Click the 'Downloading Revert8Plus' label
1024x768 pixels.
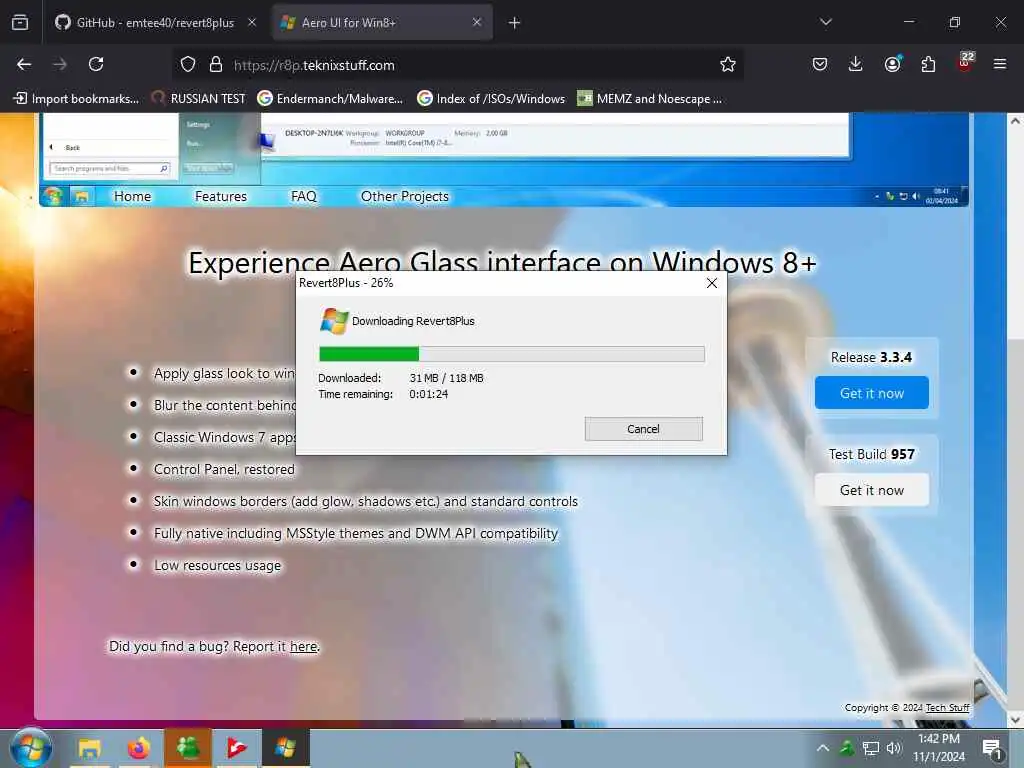pyautogui.click(x=413, y=321)
